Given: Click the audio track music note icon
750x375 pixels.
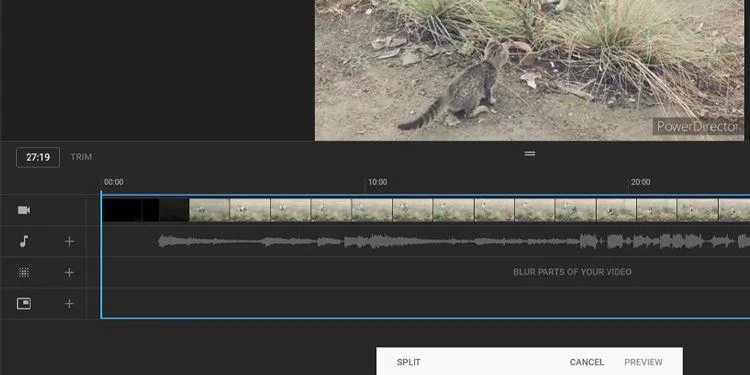Looking at the screenshot, I should tap(23, 242).
